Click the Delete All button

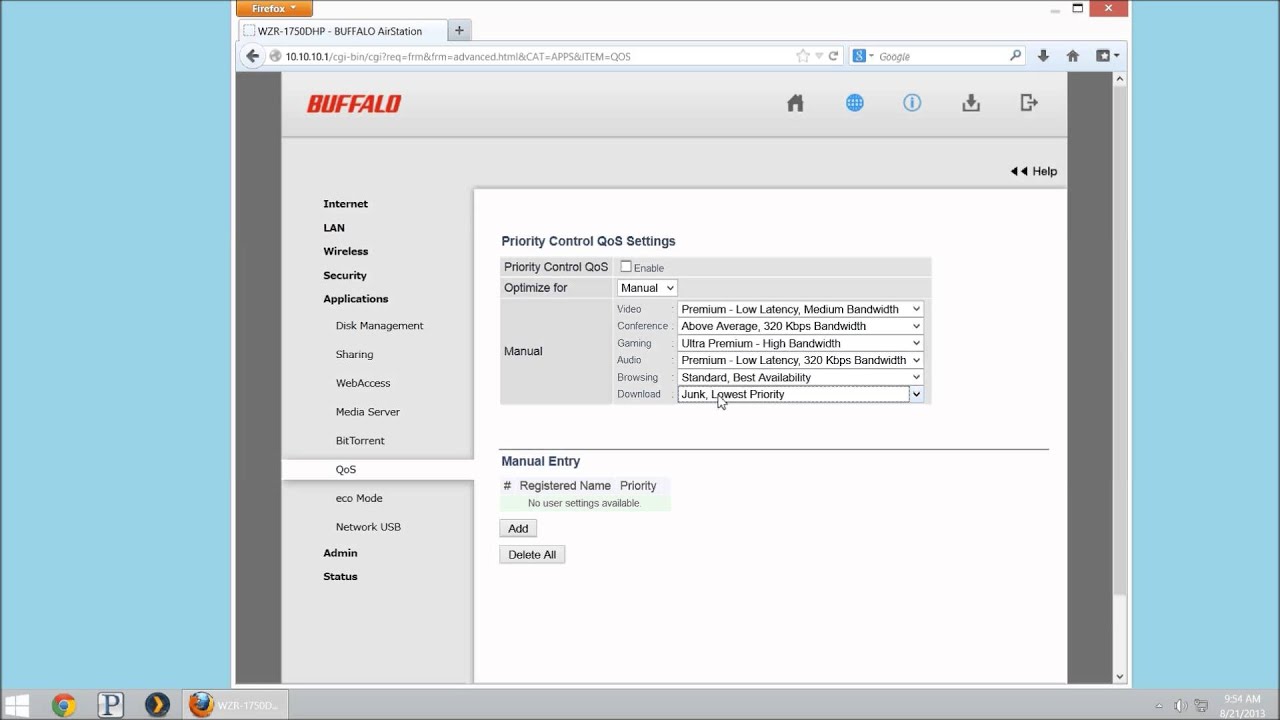coord(532,554)
